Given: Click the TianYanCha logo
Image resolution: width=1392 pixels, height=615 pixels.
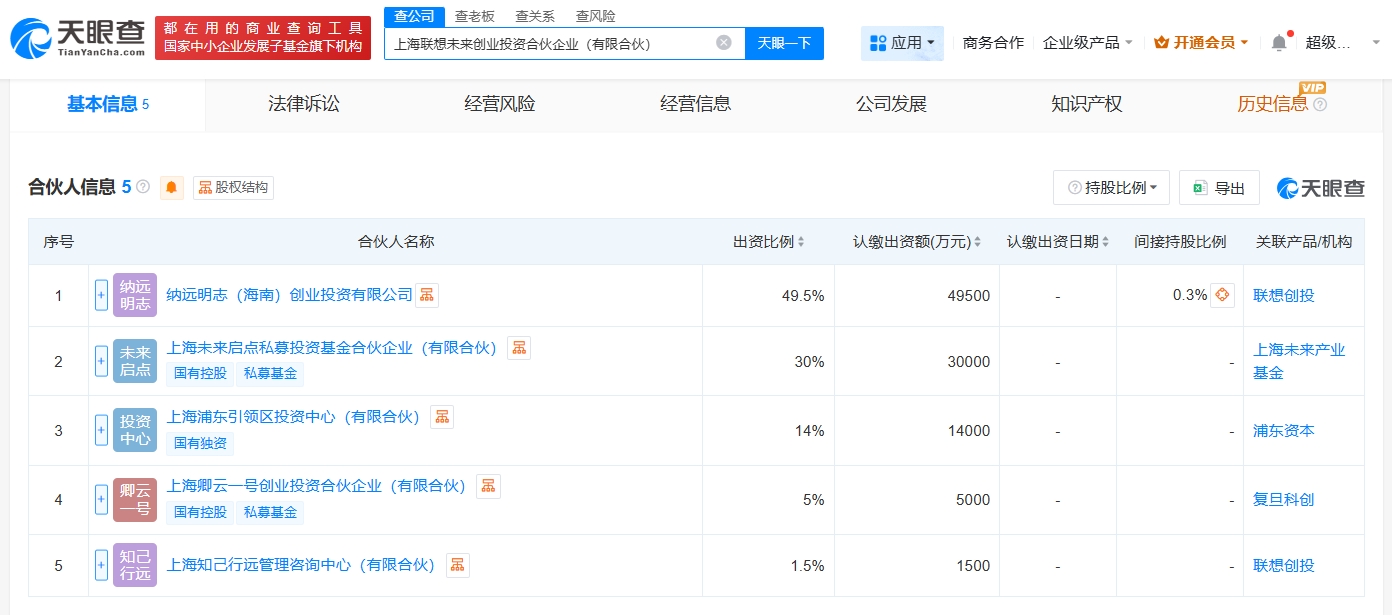Looking at the screenshot, I should (x=78, y=38).
